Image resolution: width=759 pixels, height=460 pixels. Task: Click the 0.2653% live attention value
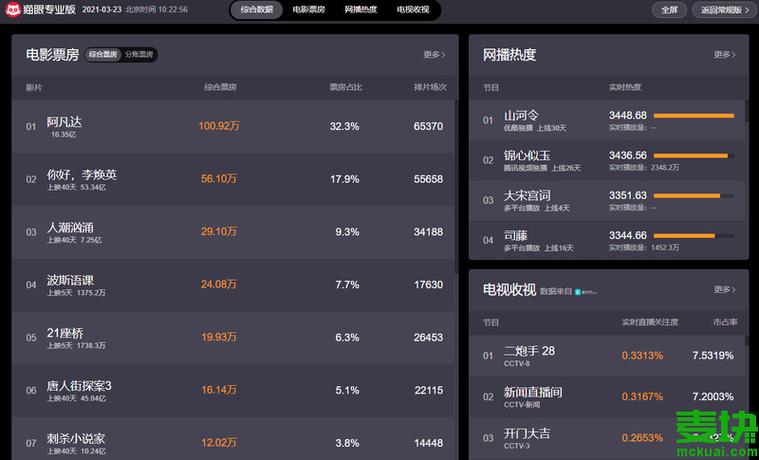[x=642, y=438]
